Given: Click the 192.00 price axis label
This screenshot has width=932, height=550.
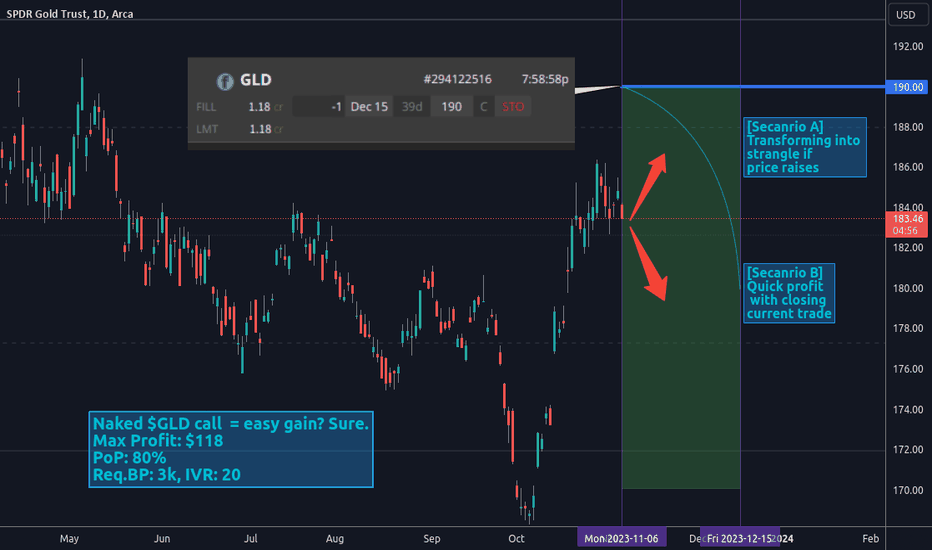Looking at the screenshot, I should pos(908,46).
